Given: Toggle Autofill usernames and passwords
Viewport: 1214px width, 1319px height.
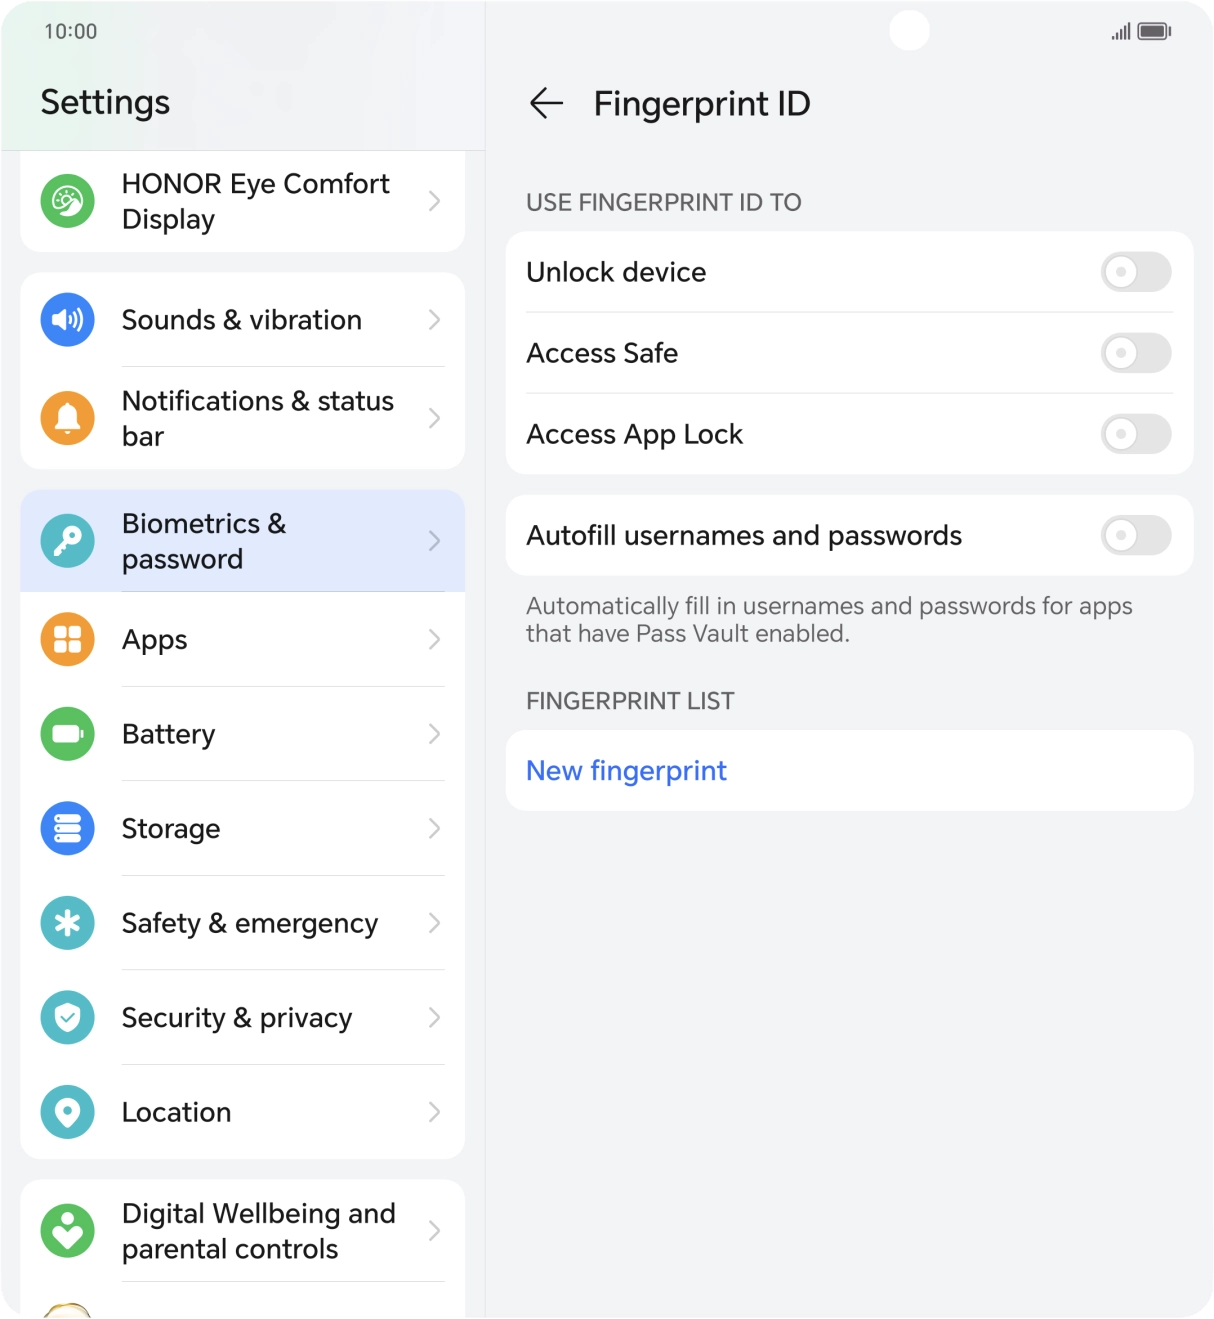Looking at the screenshot, I should (1135, 536).
